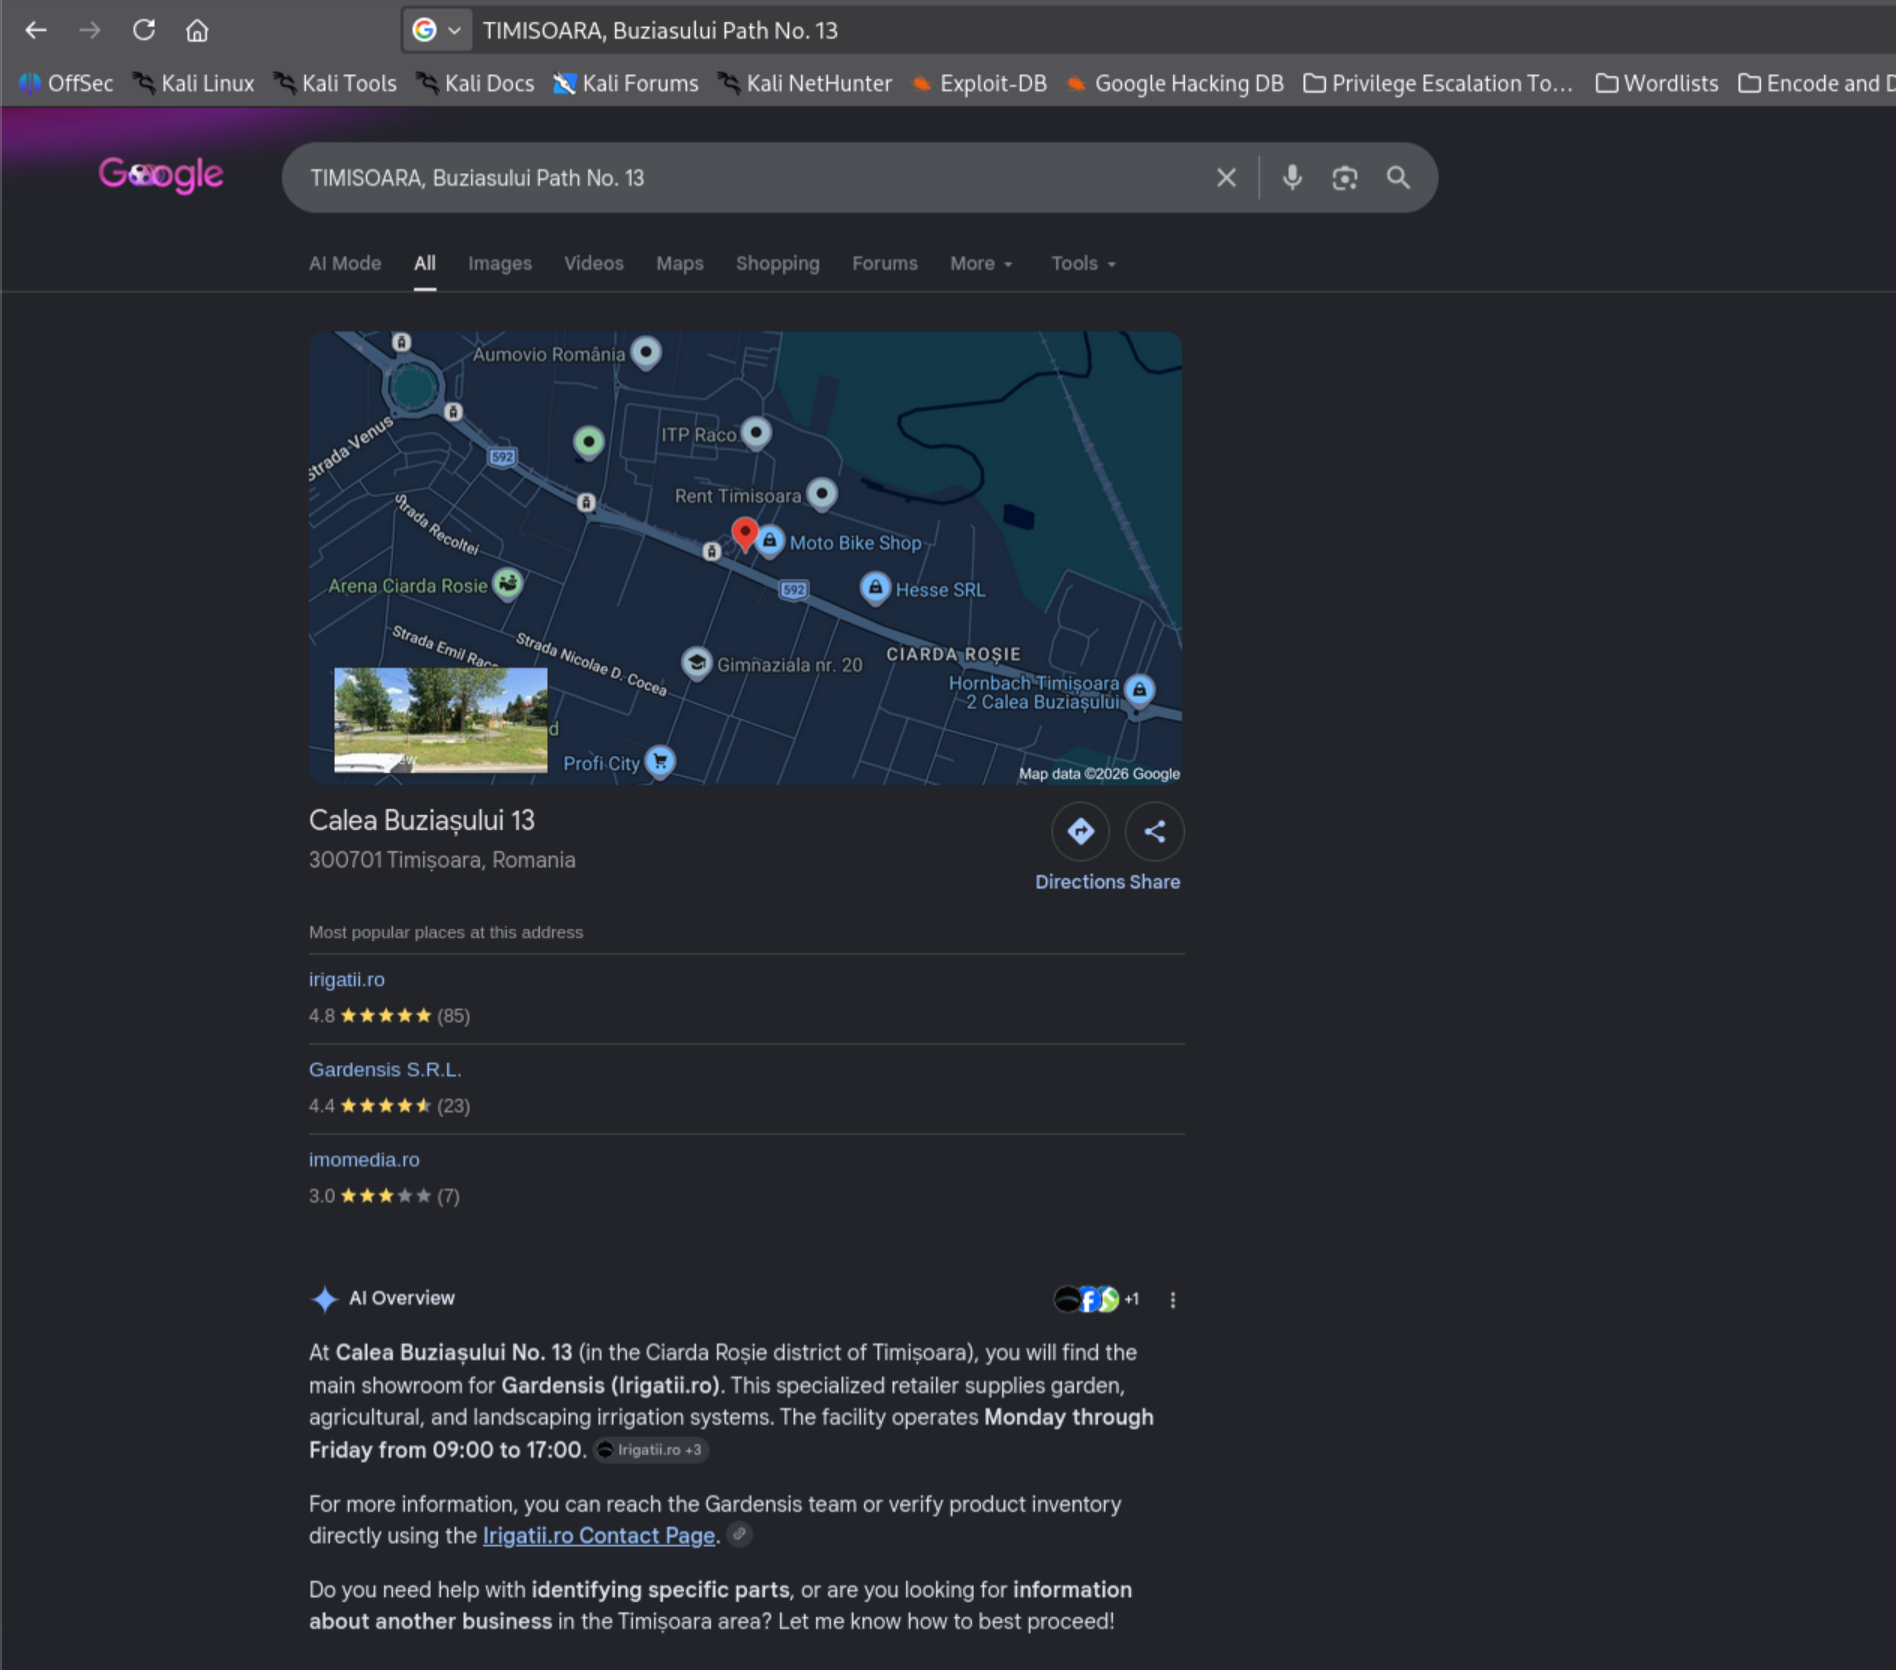Open the street view photo thumbnail
Screen dimensions: 1896x1670
441,720
